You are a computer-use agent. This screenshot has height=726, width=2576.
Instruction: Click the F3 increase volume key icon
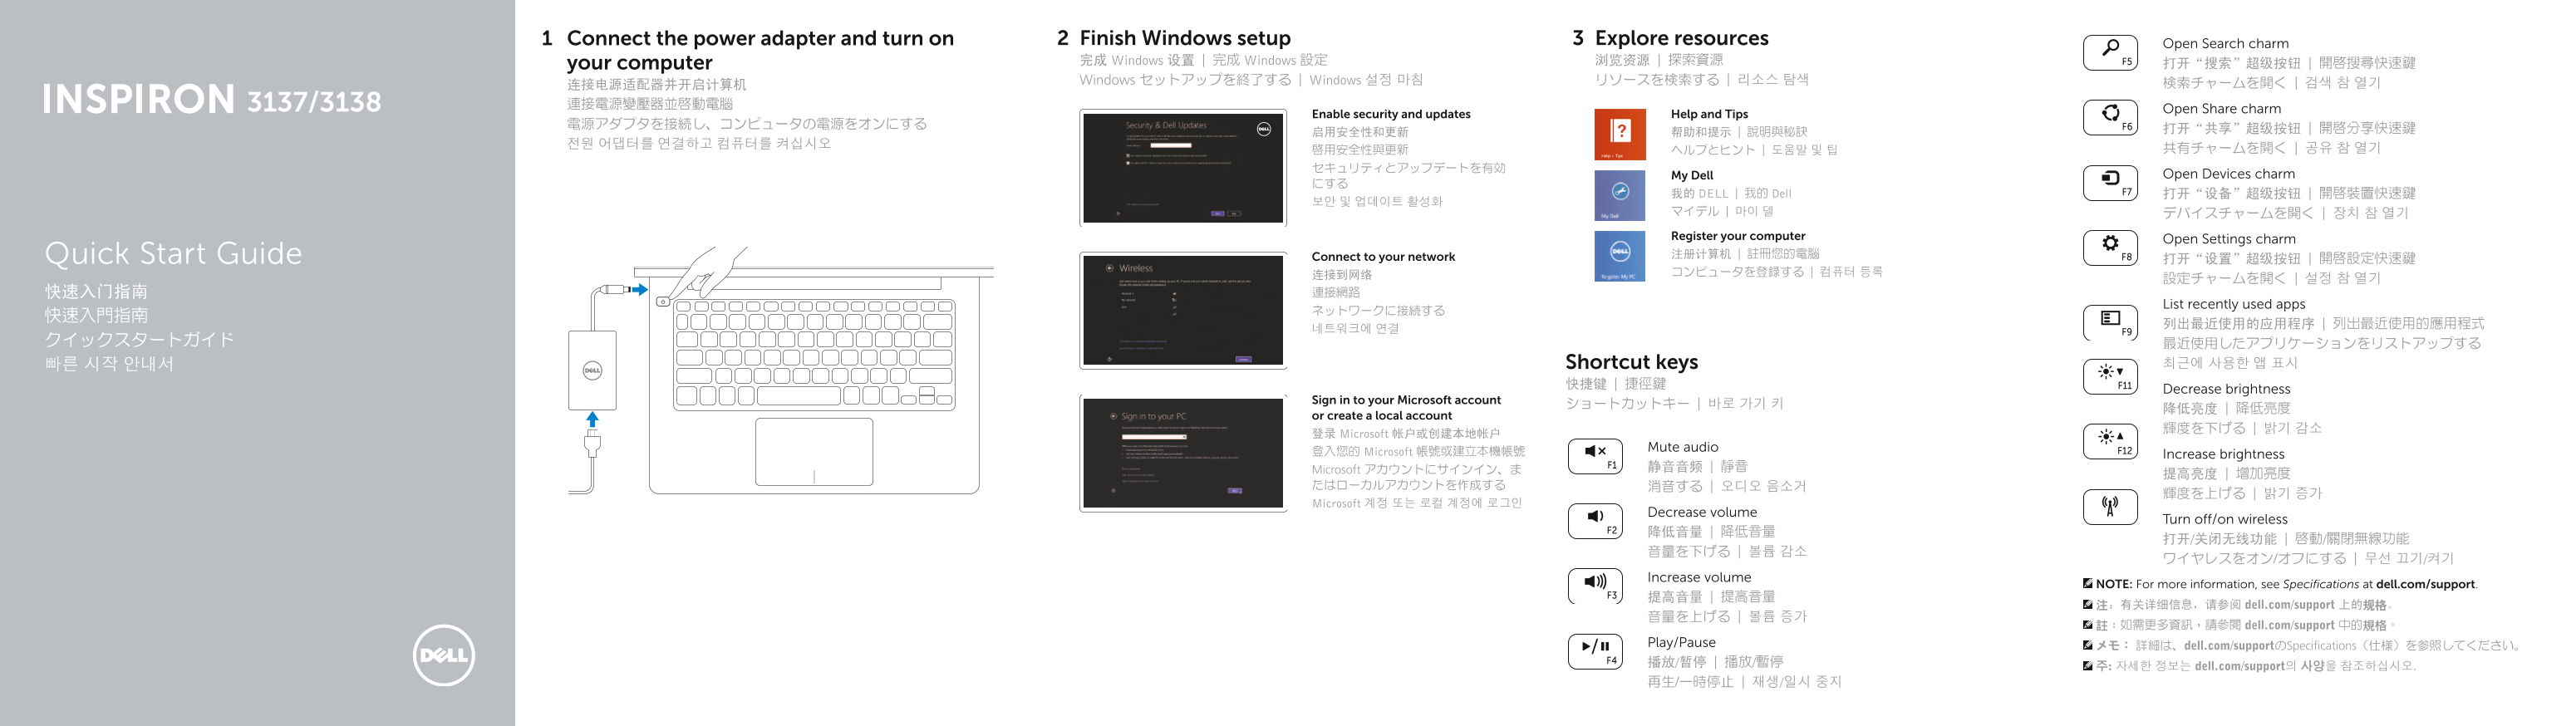(x=1595, y=586)
